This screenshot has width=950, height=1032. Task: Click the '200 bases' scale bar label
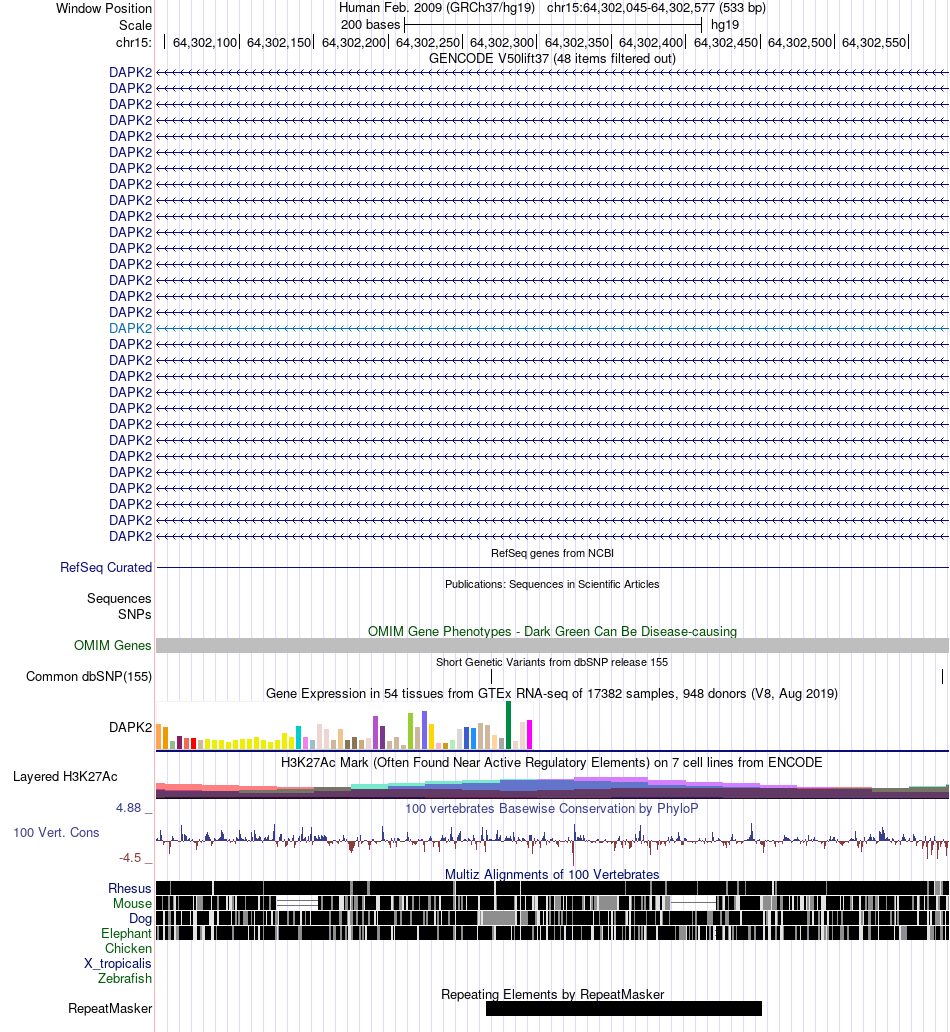point(371,25)
